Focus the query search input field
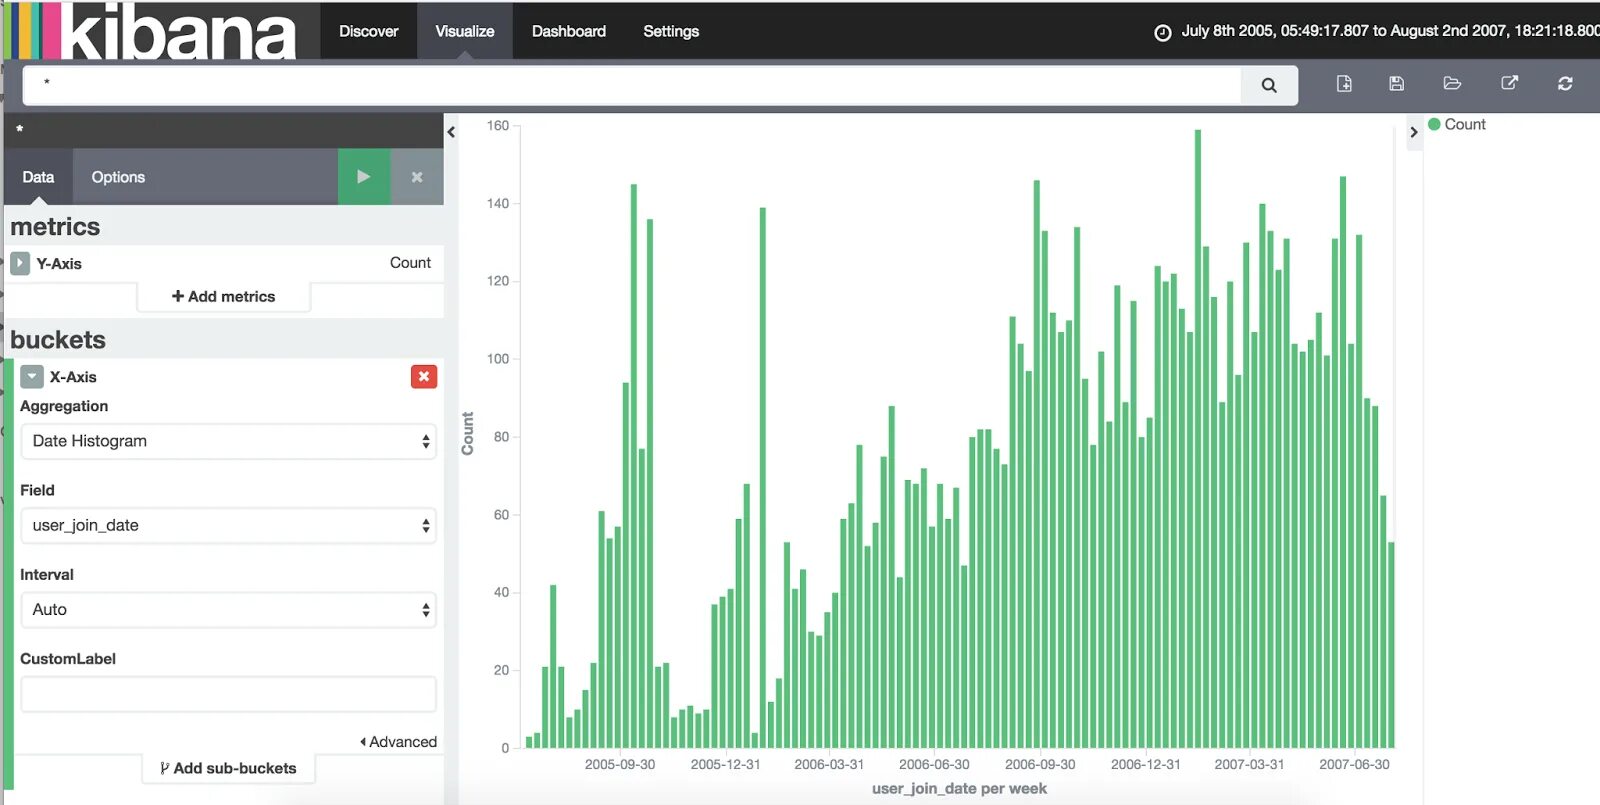The image size is (1600, 805). point(632,85)
